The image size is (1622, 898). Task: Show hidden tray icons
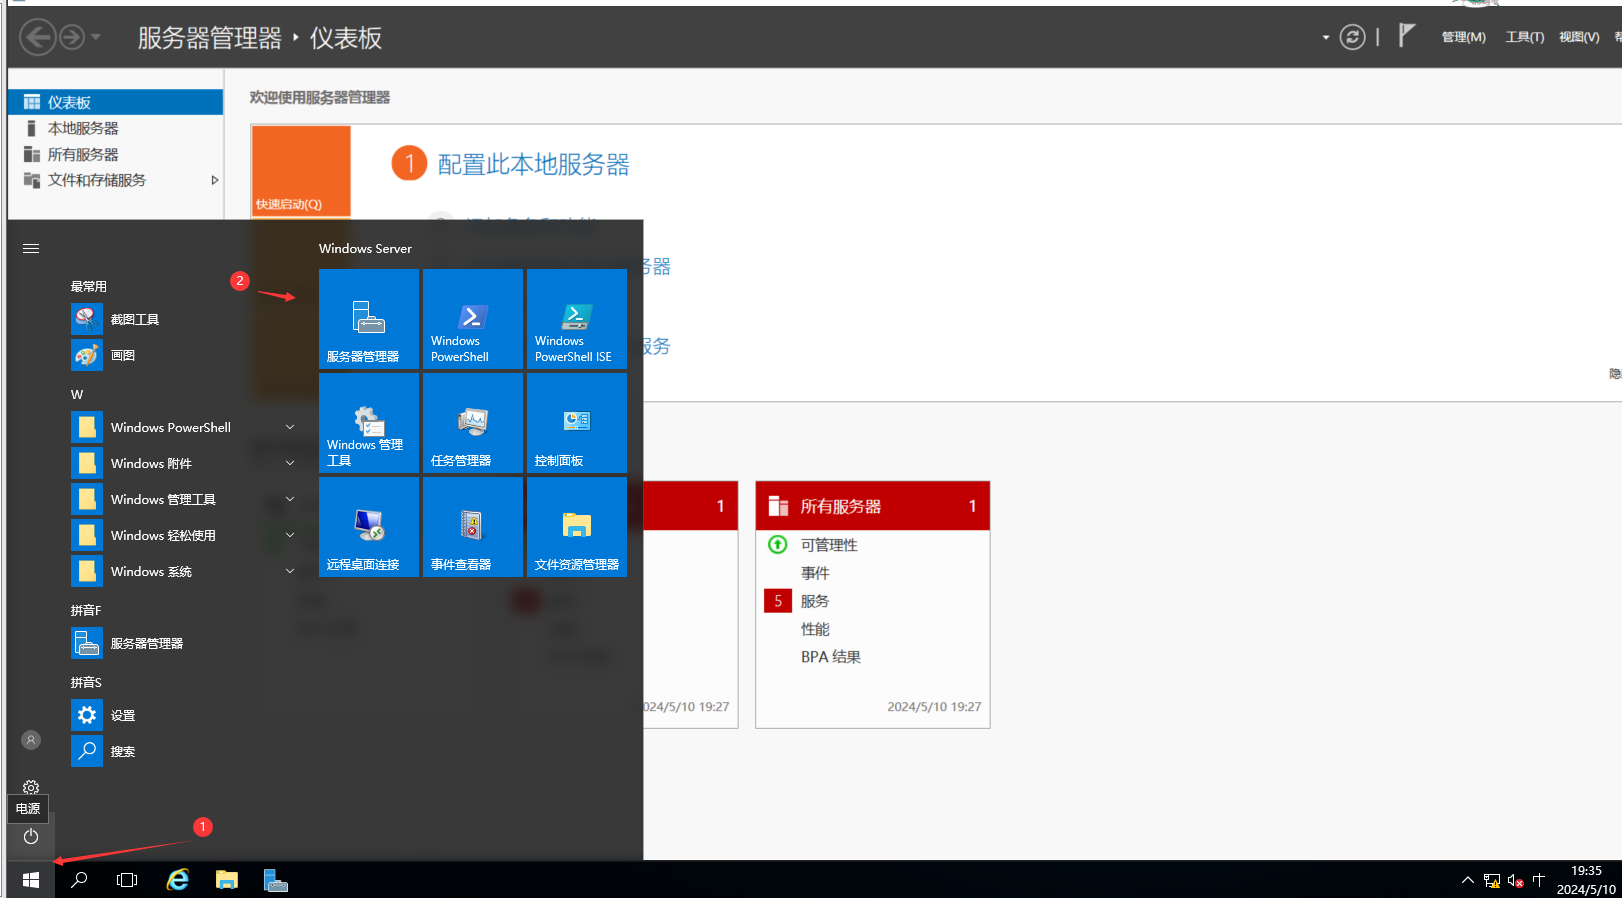tap(1467, 880)
